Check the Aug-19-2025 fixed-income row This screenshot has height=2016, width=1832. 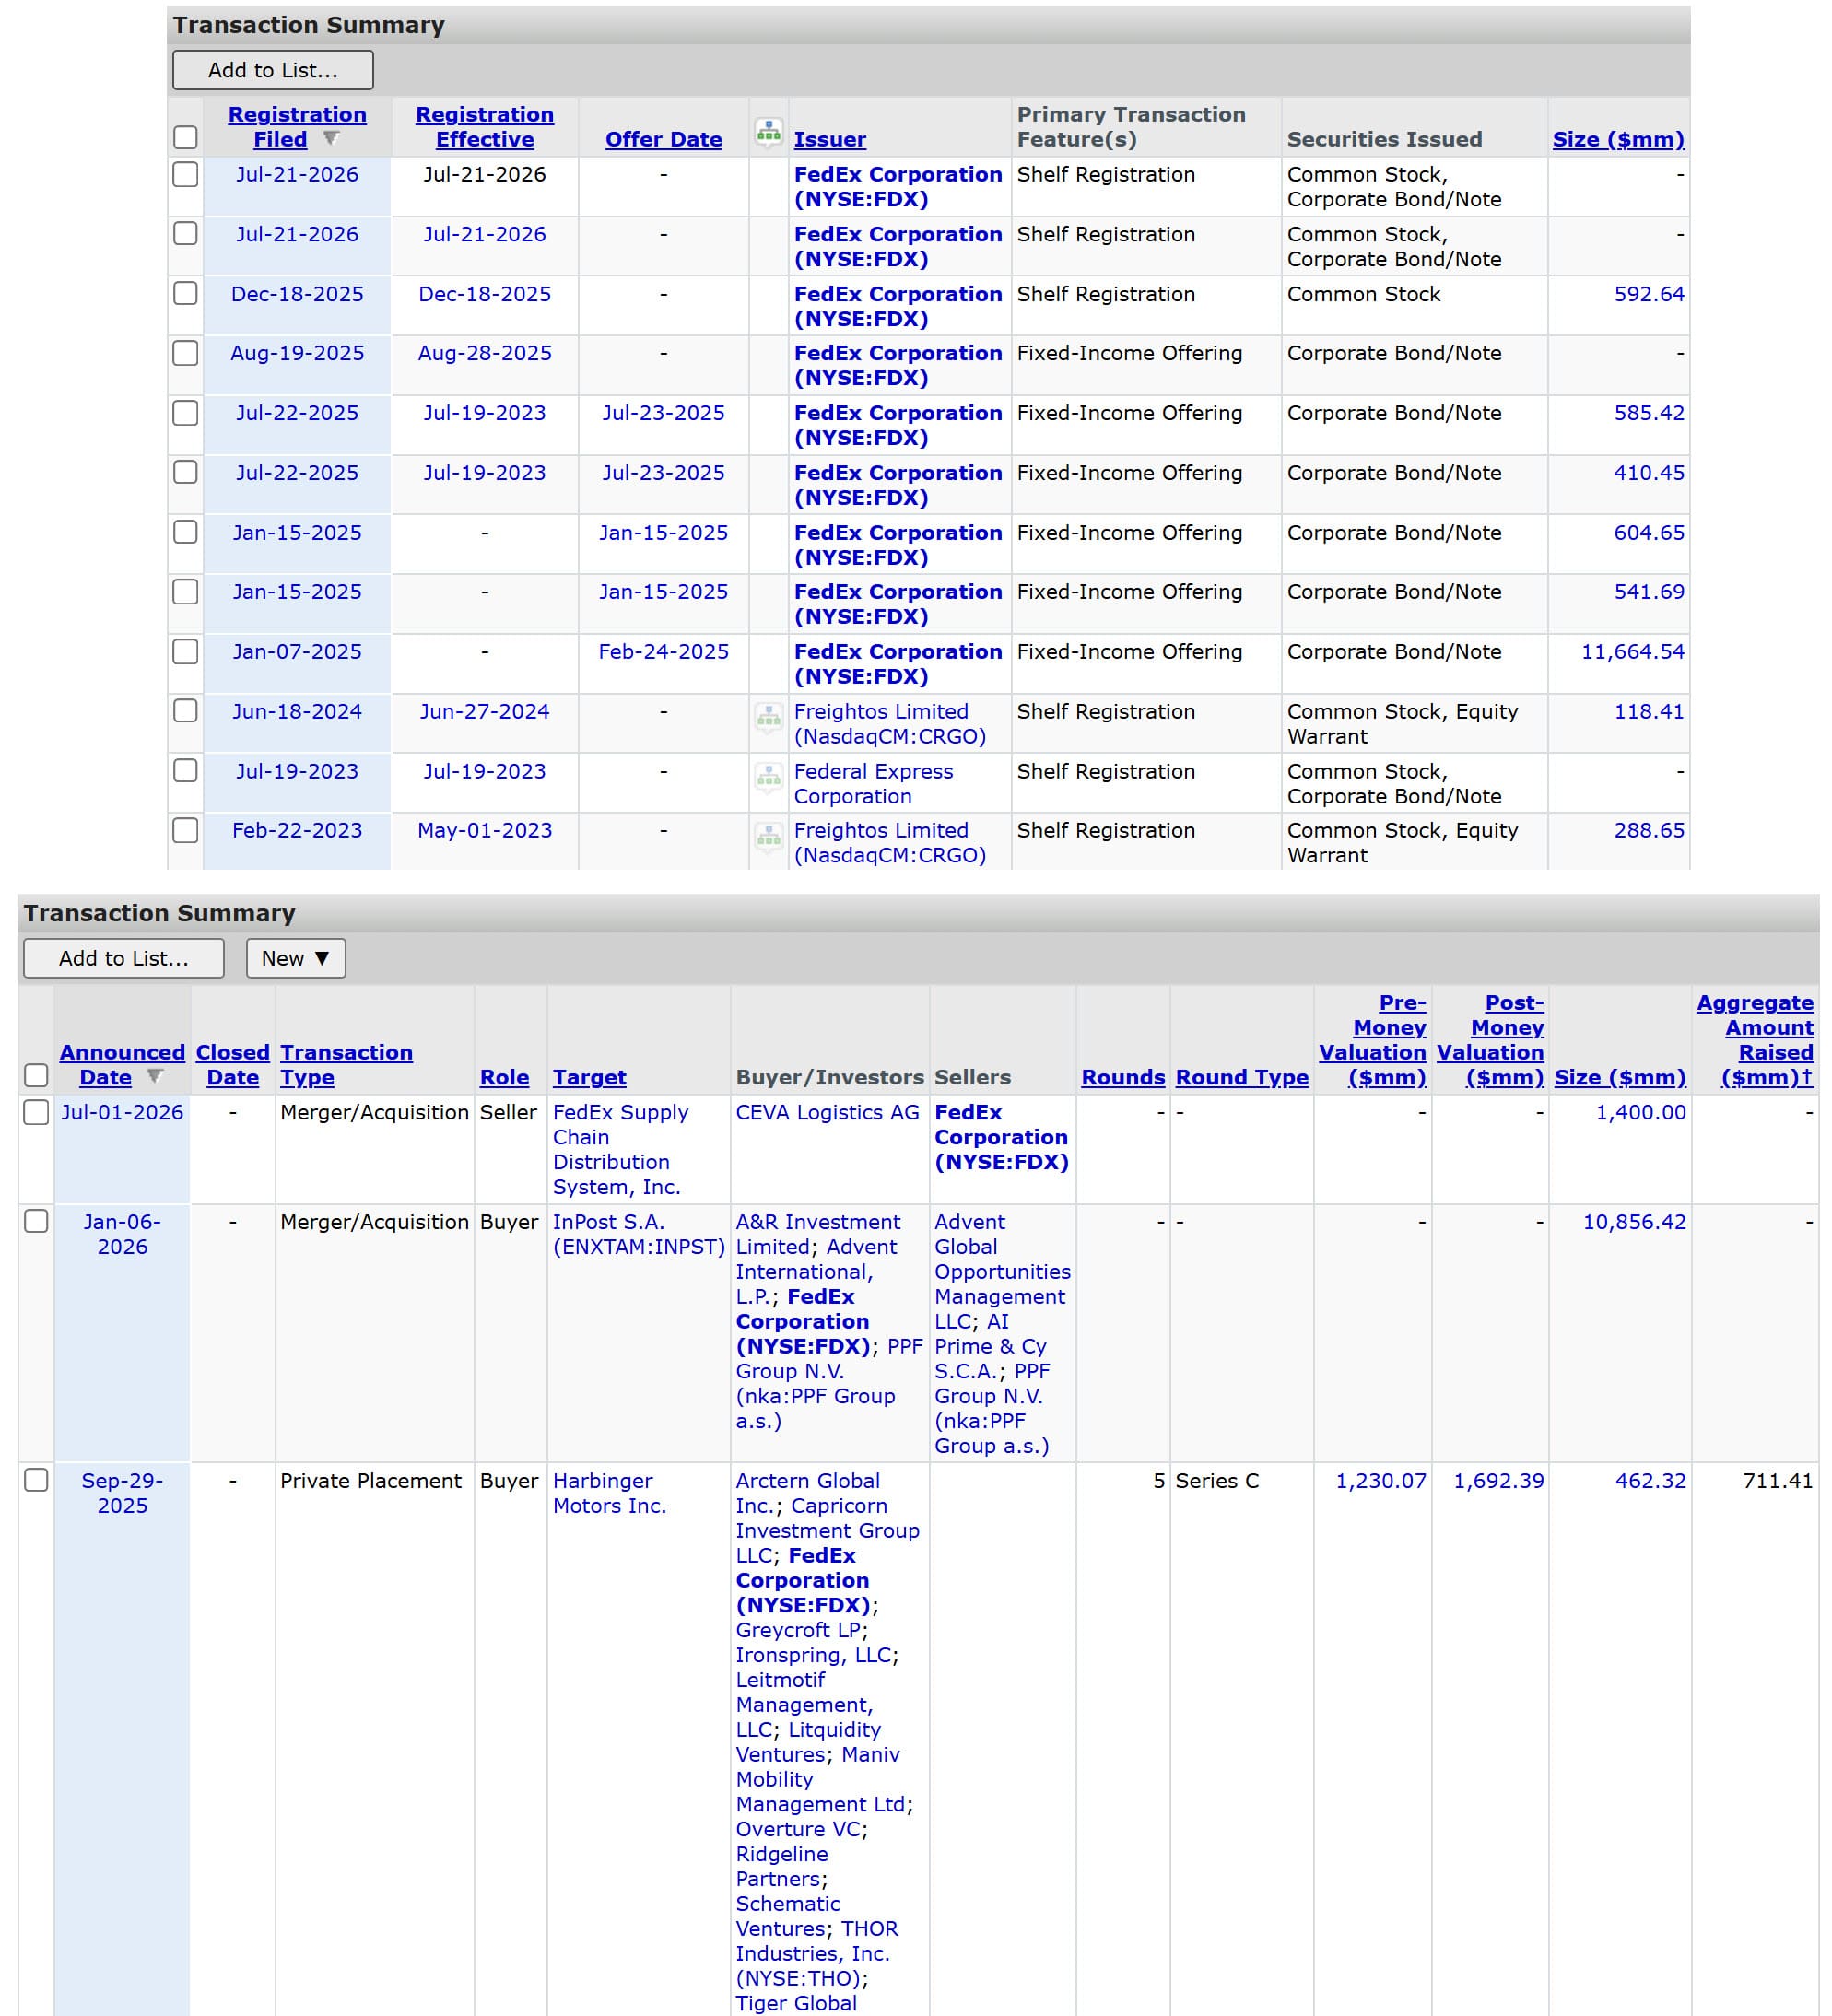[x=185, y=353]
